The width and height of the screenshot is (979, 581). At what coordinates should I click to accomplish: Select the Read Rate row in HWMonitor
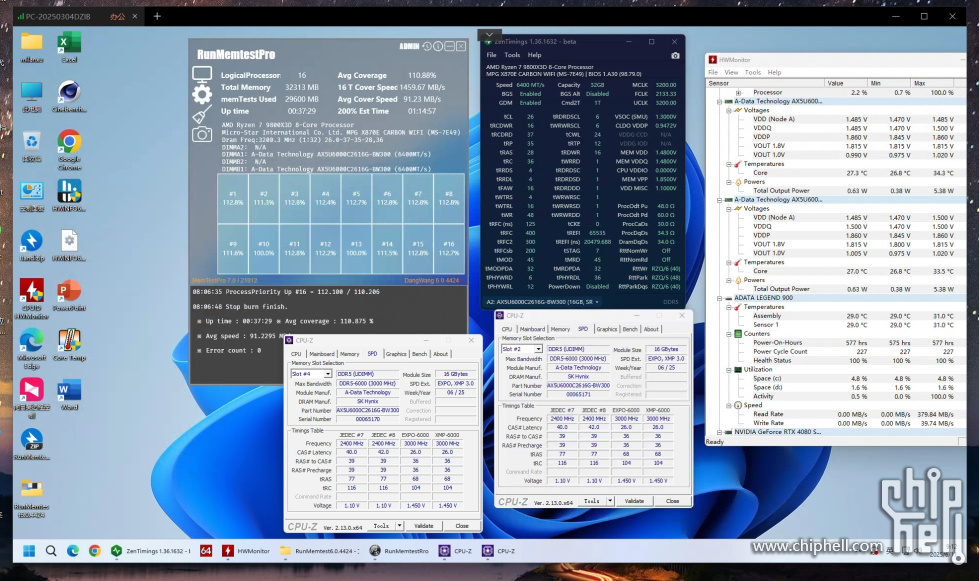(x=836, y=414)
